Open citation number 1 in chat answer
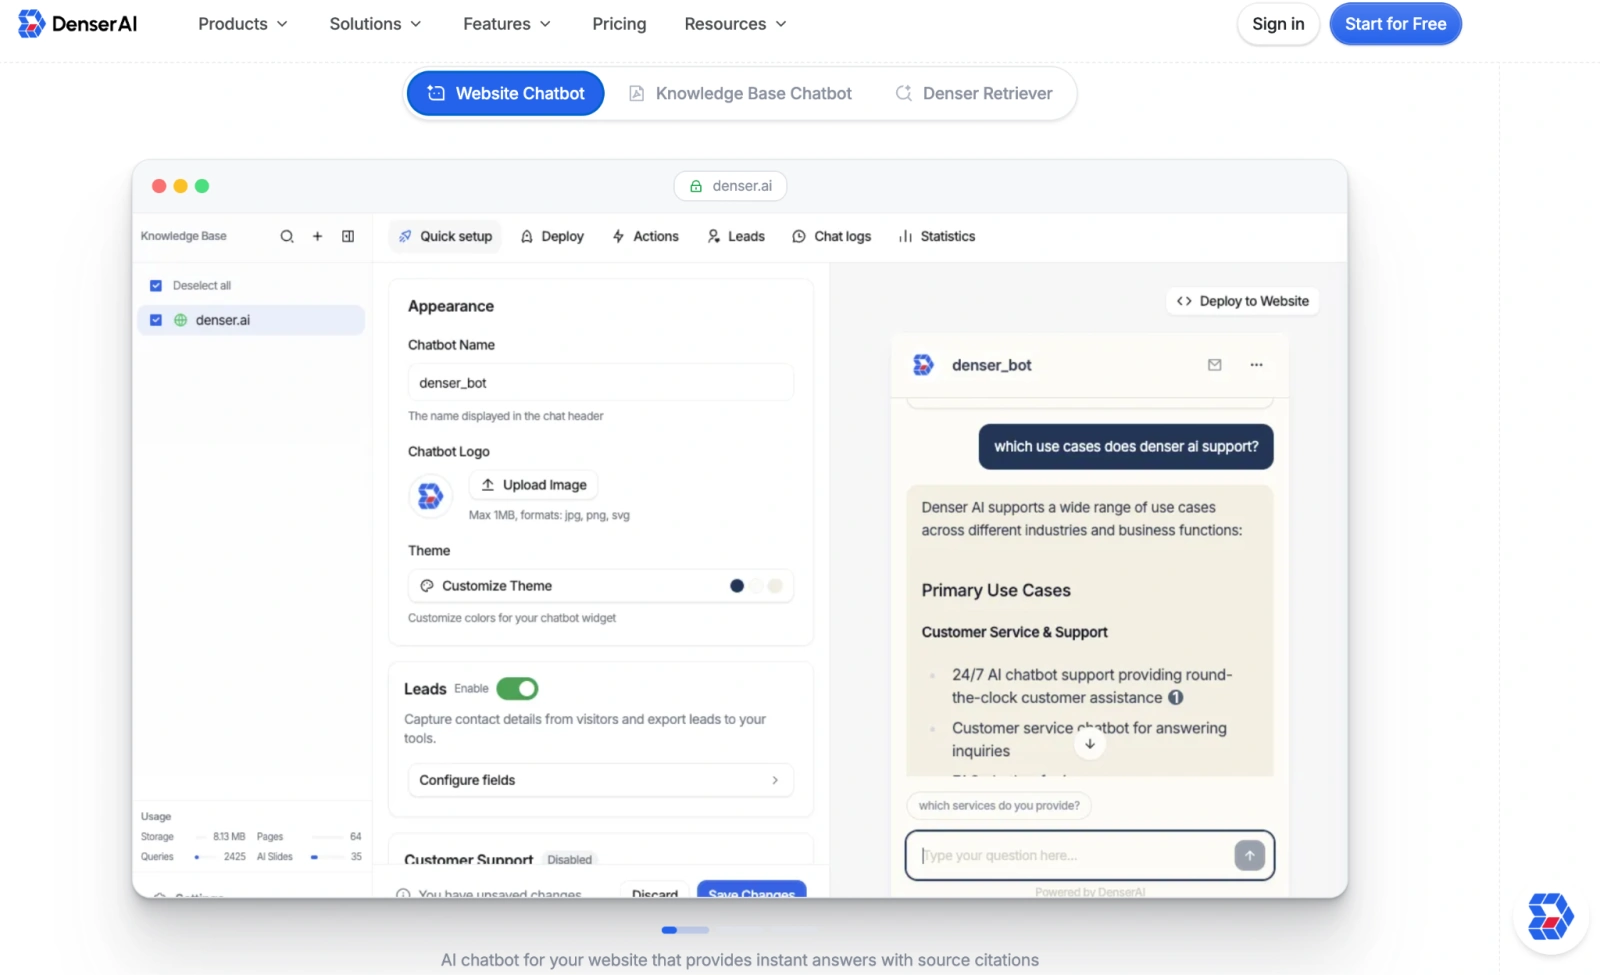 coord(1176,698)
